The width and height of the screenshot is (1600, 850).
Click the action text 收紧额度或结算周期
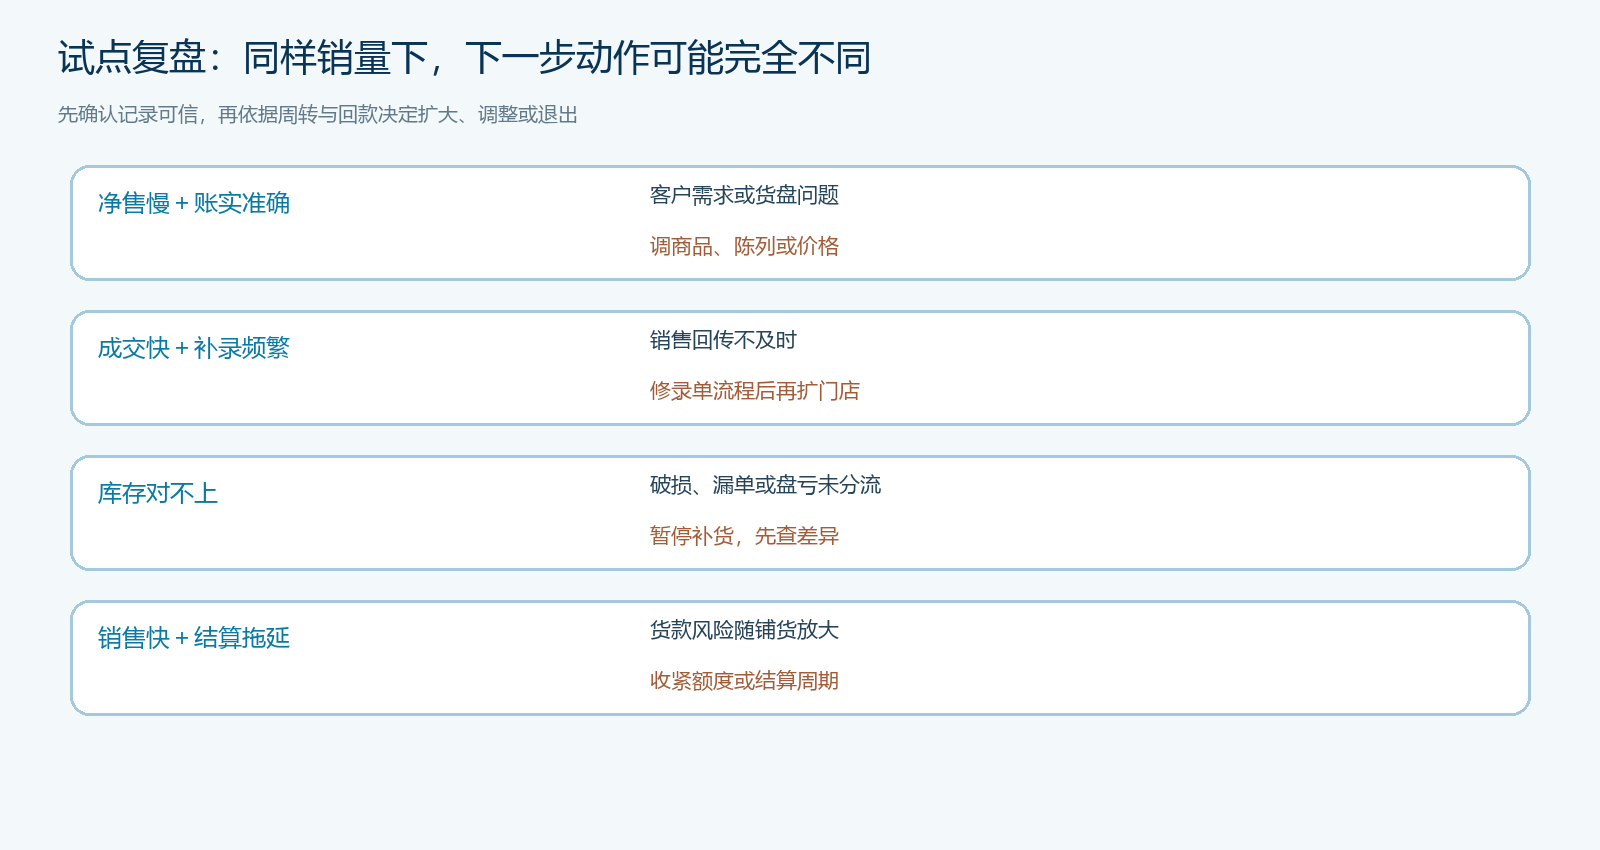click(744, 681)
